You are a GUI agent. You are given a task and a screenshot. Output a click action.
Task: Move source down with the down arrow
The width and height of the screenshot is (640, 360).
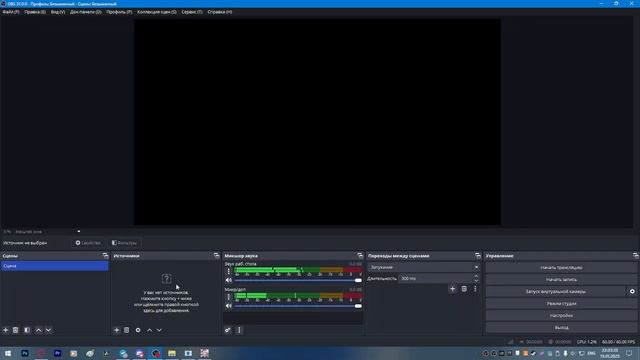click(159, 330)
